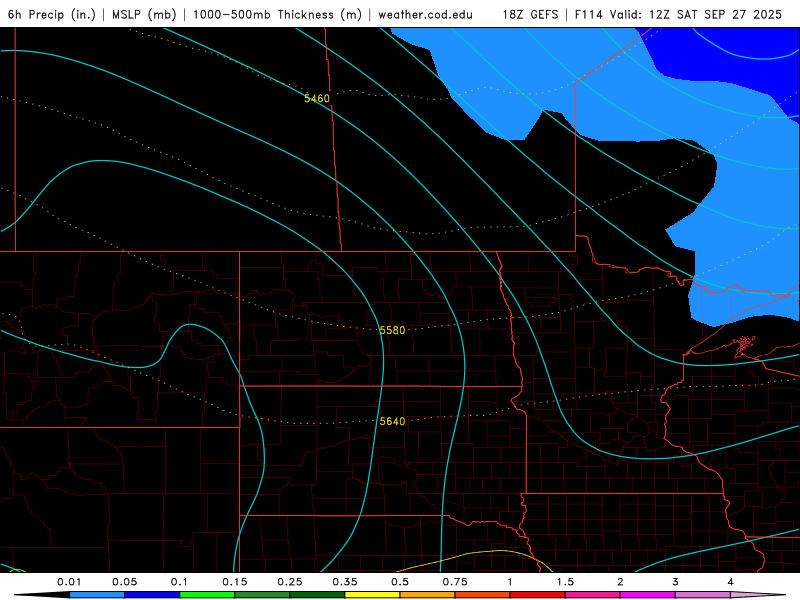Click the dark blue 0.05 legend swatch

tap(152, 595)
